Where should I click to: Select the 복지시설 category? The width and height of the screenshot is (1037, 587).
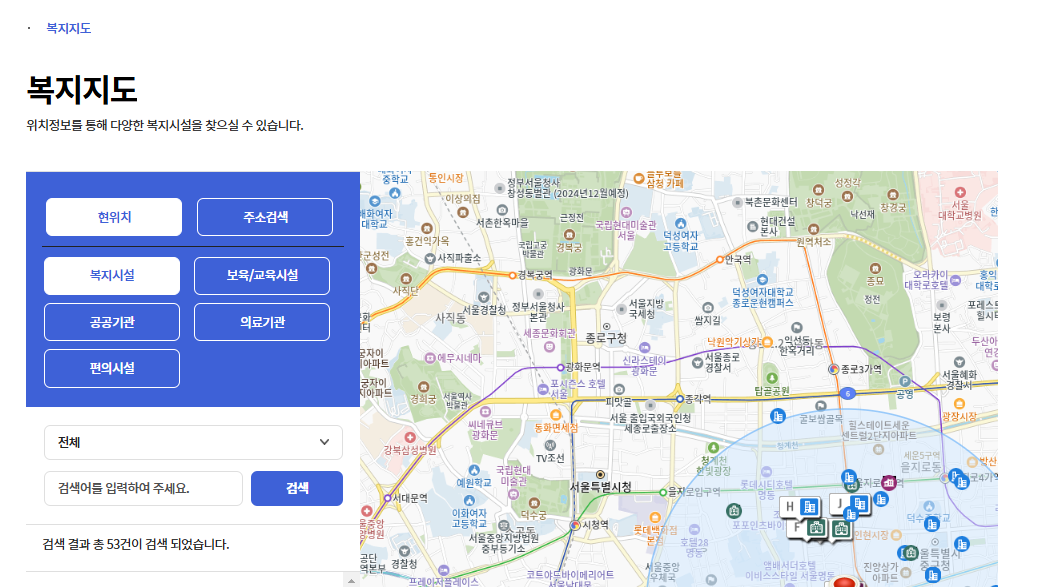click(x=112, y=276)
